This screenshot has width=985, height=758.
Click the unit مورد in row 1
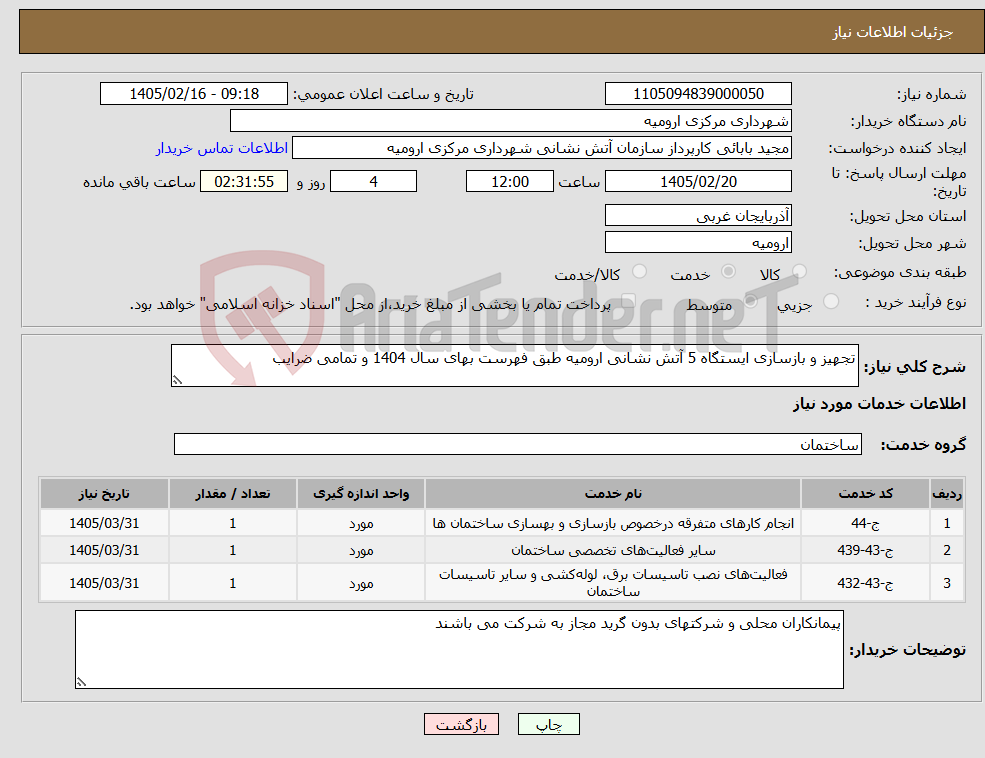[361, 522]
